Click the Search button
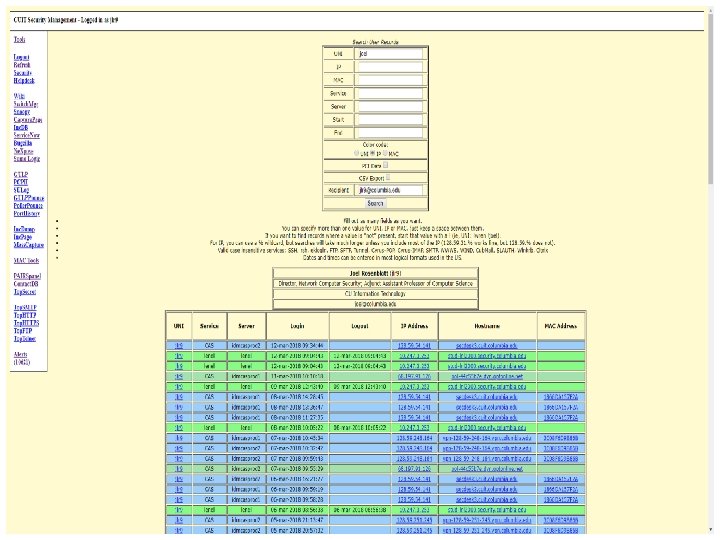720x540 pixels. click(x=375, y=203)
